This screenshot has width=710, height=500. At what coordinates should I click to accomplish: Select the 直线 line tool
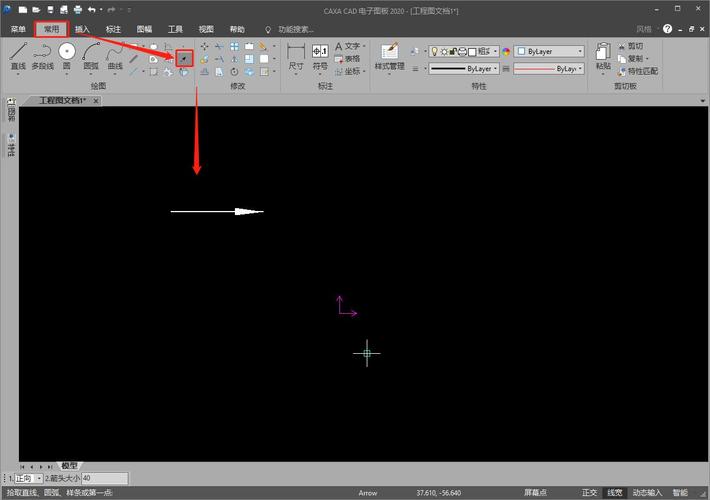(18, 56)
